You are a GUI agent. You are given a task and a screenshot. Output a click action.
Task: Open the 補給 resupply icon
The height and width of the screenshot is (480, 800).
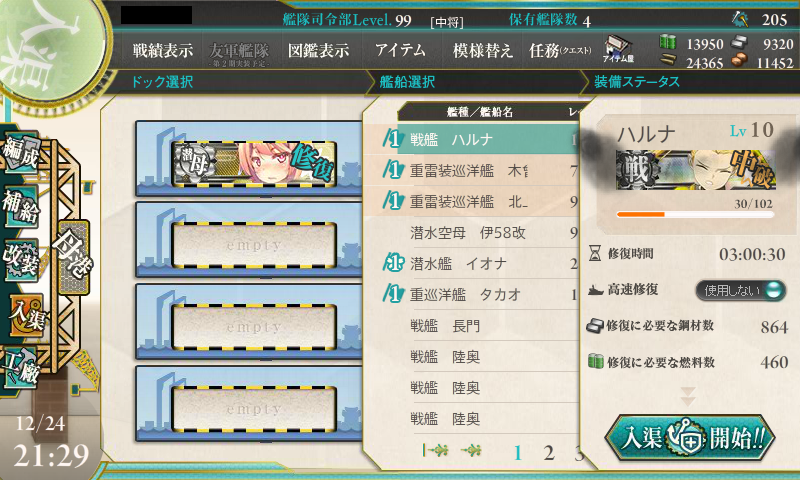21,206
